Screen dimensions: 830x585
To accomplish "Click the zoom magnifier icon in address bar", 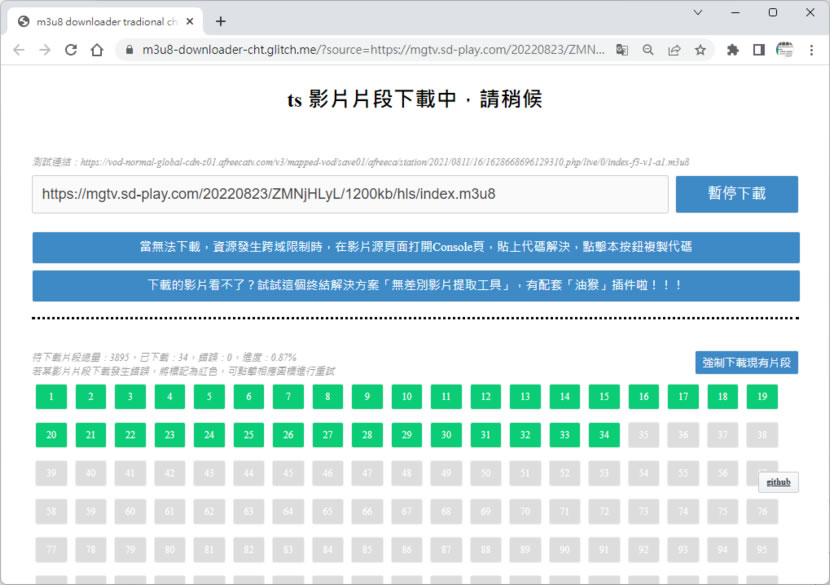I will click(x=648, y=50).
